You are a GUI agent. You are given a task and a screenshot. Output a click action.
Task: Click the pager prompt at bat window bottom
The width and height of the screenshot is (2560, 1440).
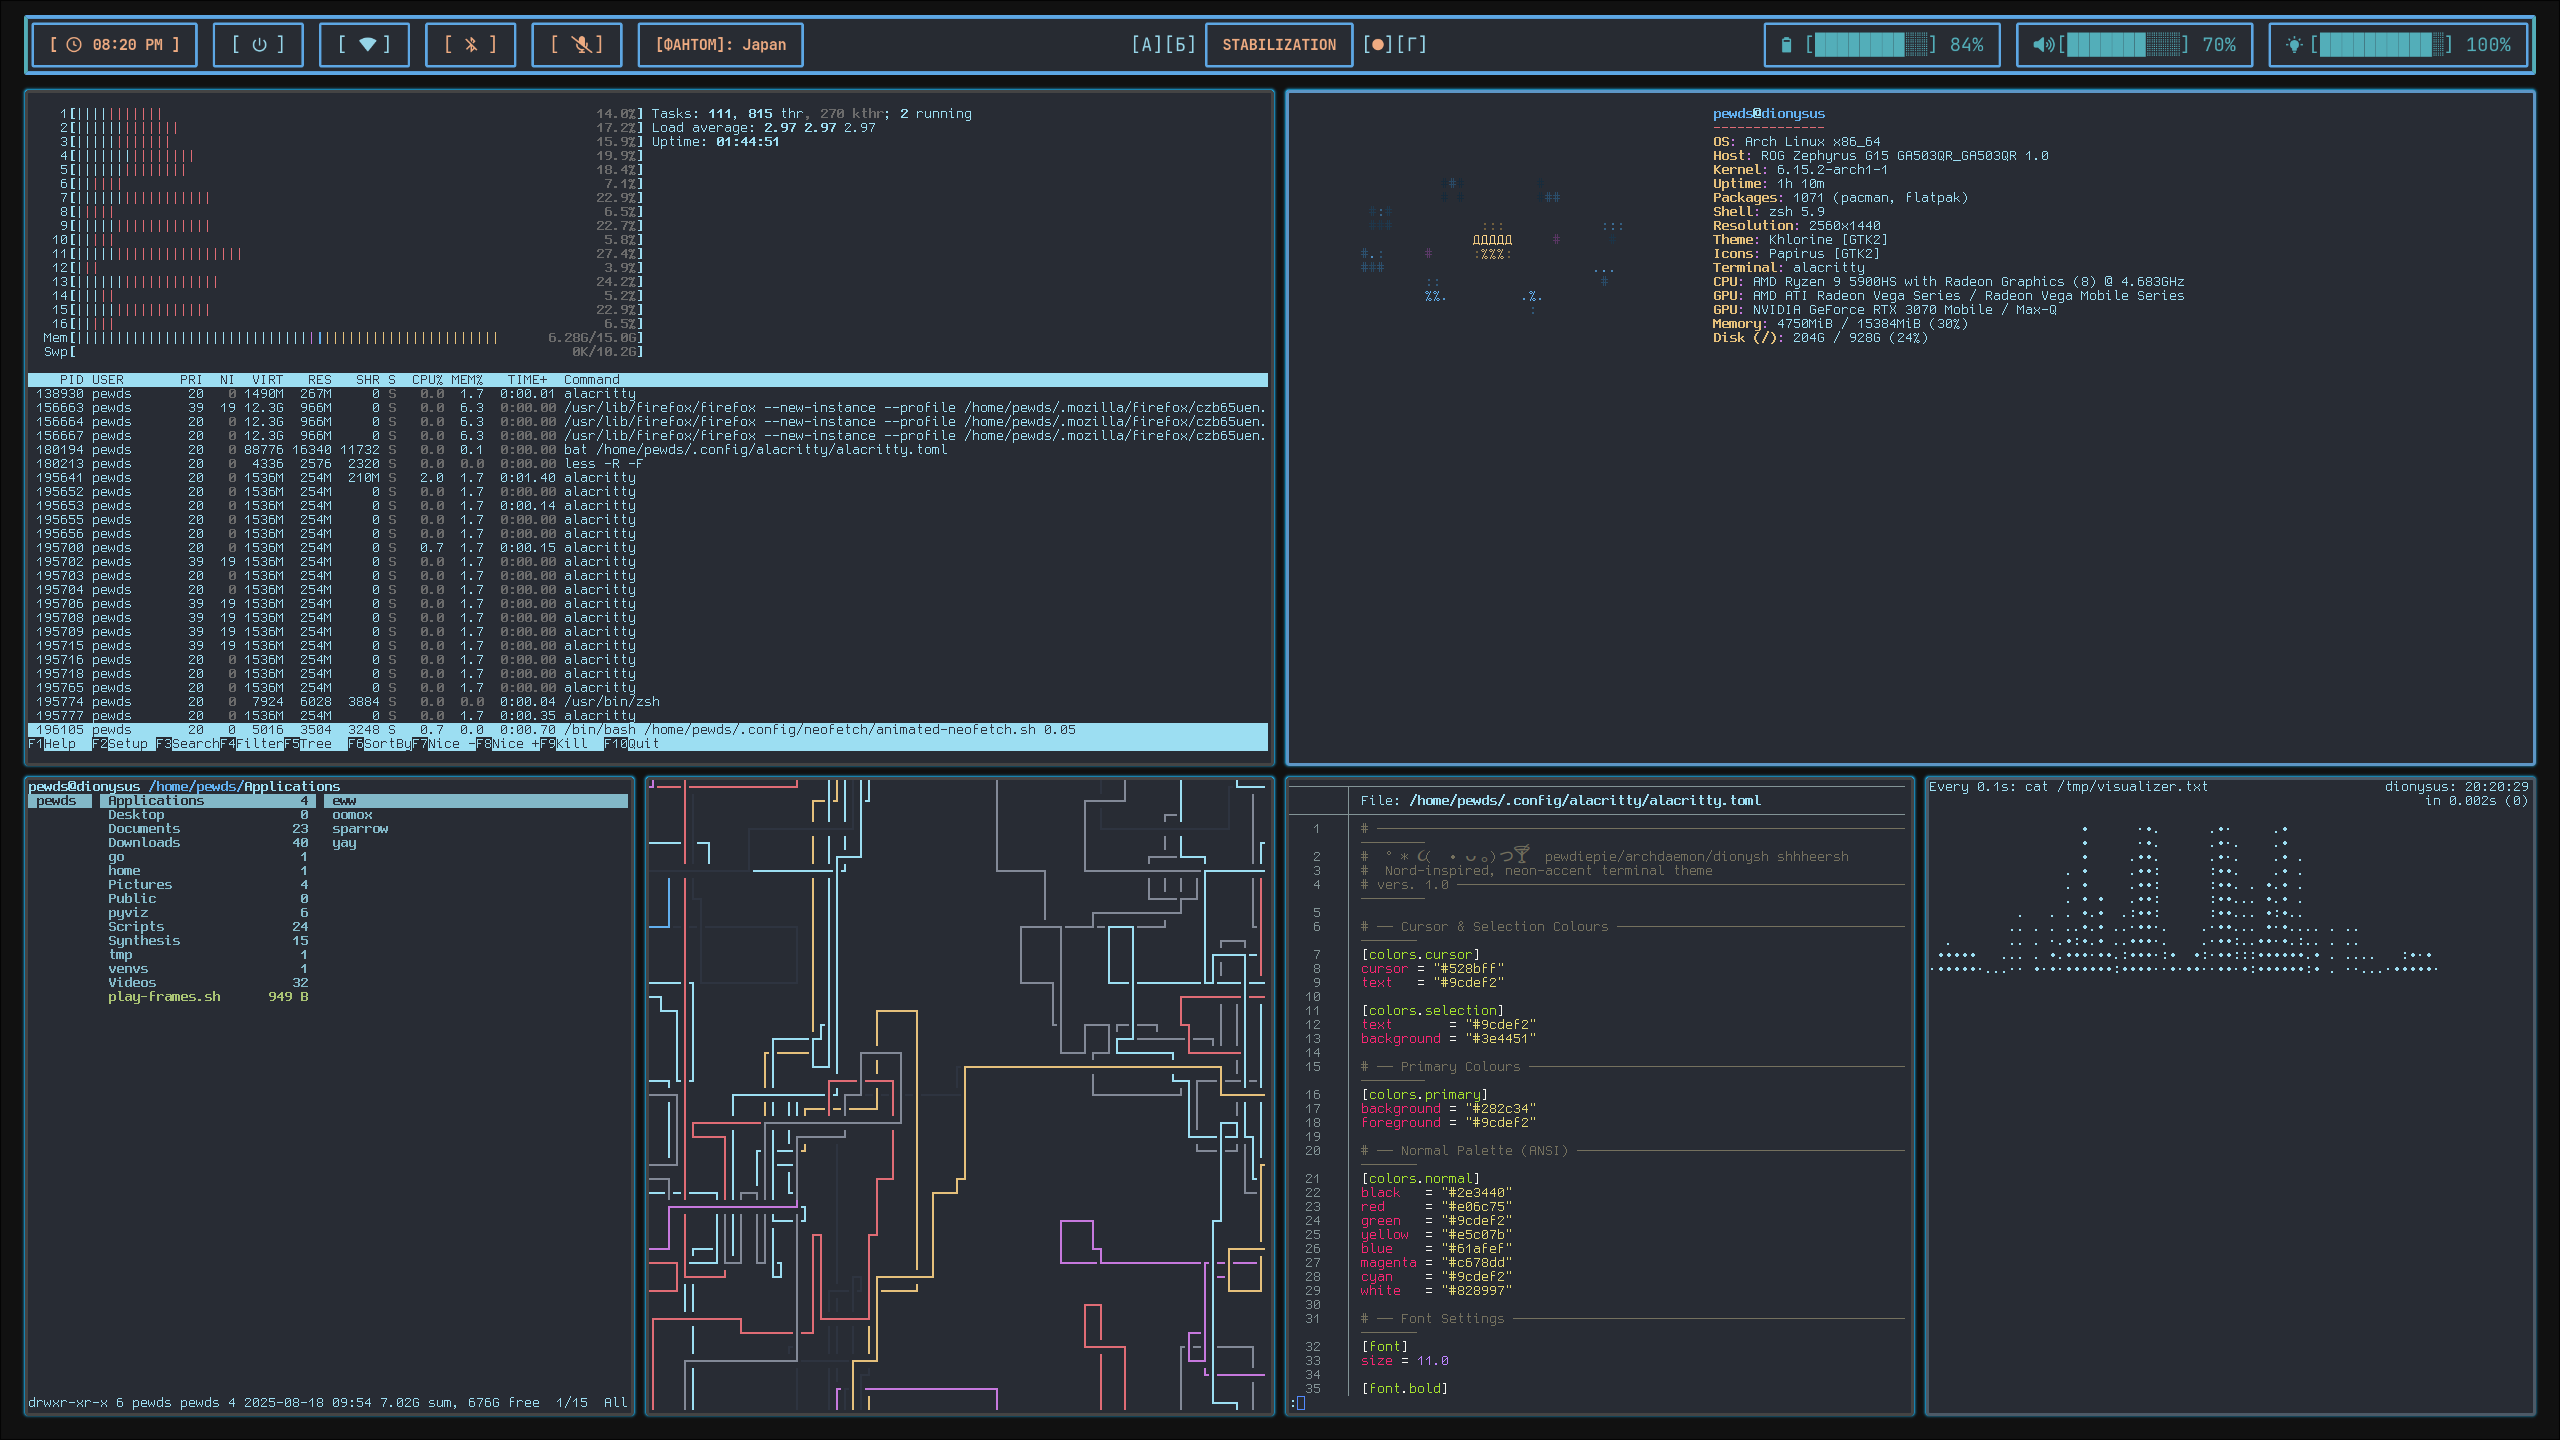click(1297, 1403)
